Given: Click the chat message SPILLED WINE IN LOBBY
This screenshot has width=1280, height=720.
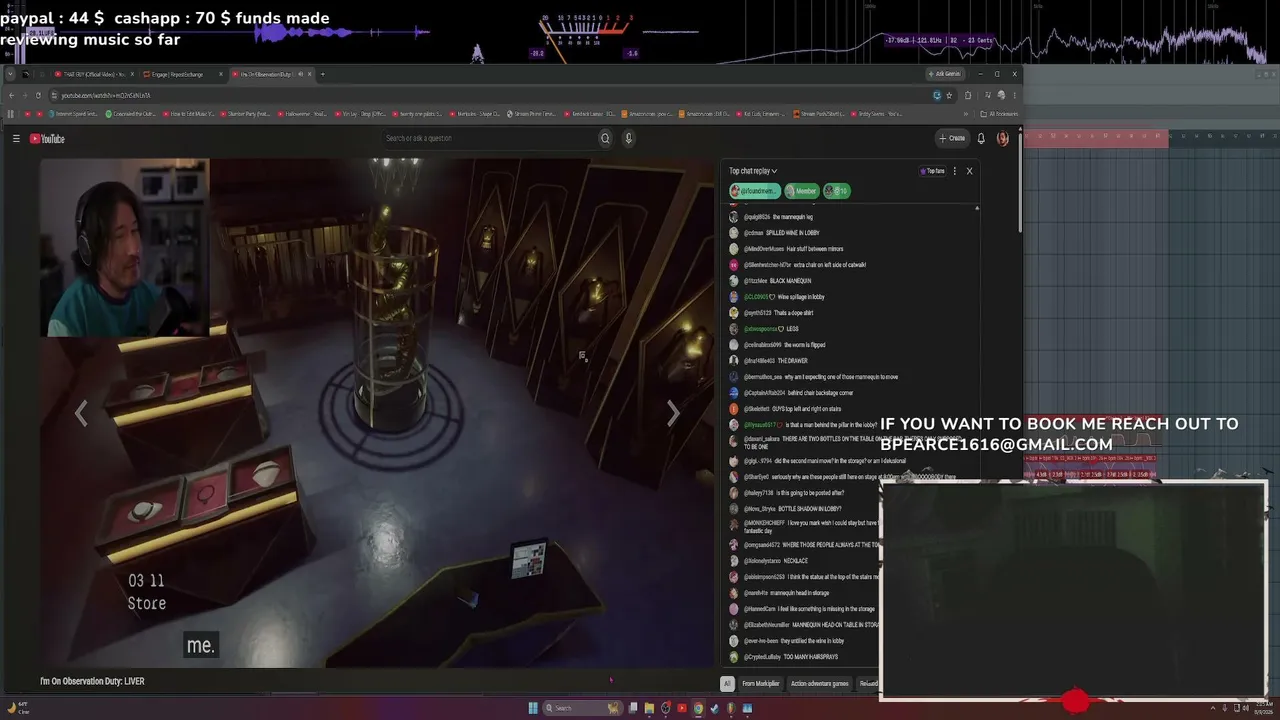Looking at the screenshot, I should 794,233.
